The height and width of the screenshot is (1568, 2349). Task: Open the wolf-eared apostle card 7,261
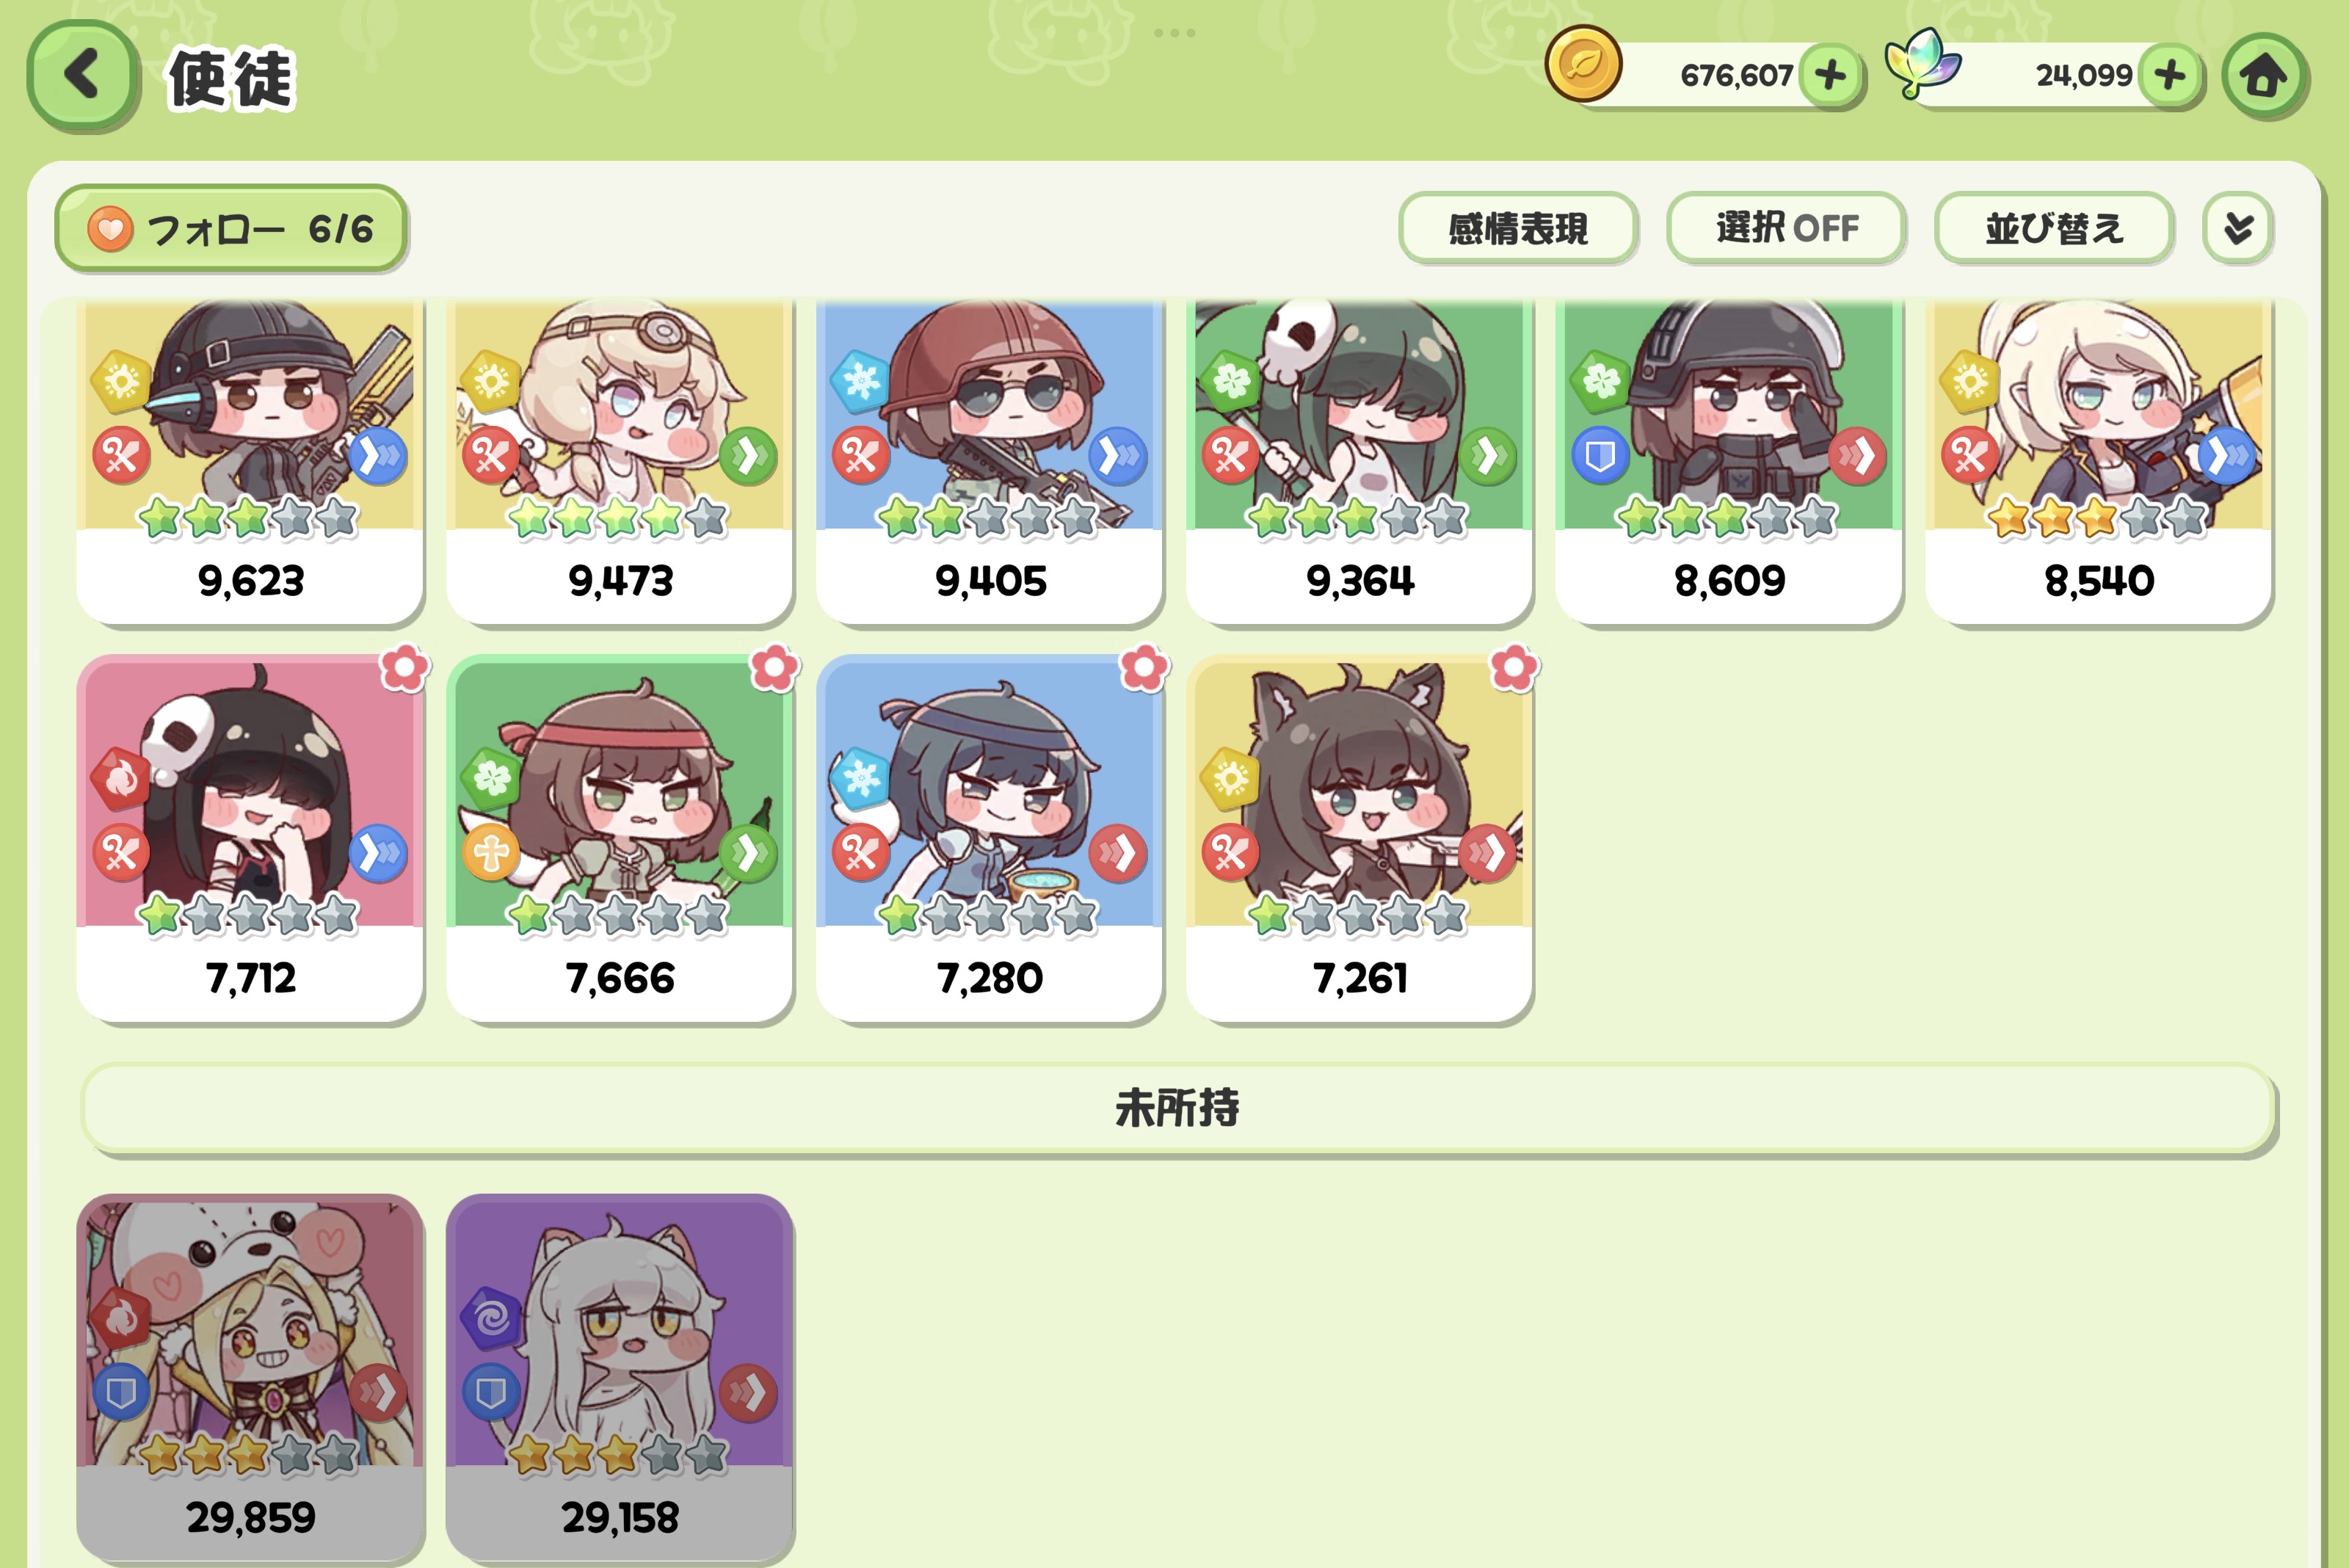point(1359,839)
